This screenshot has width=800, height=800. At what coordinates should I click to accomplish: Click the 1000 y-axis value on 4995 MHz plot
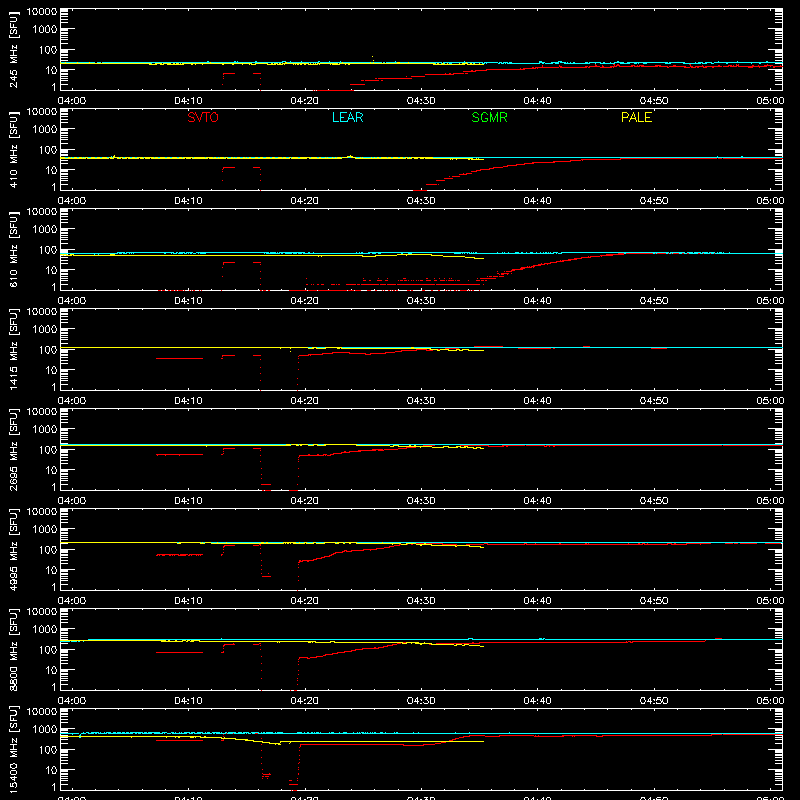pyautogui.click(x=45, y=529)
